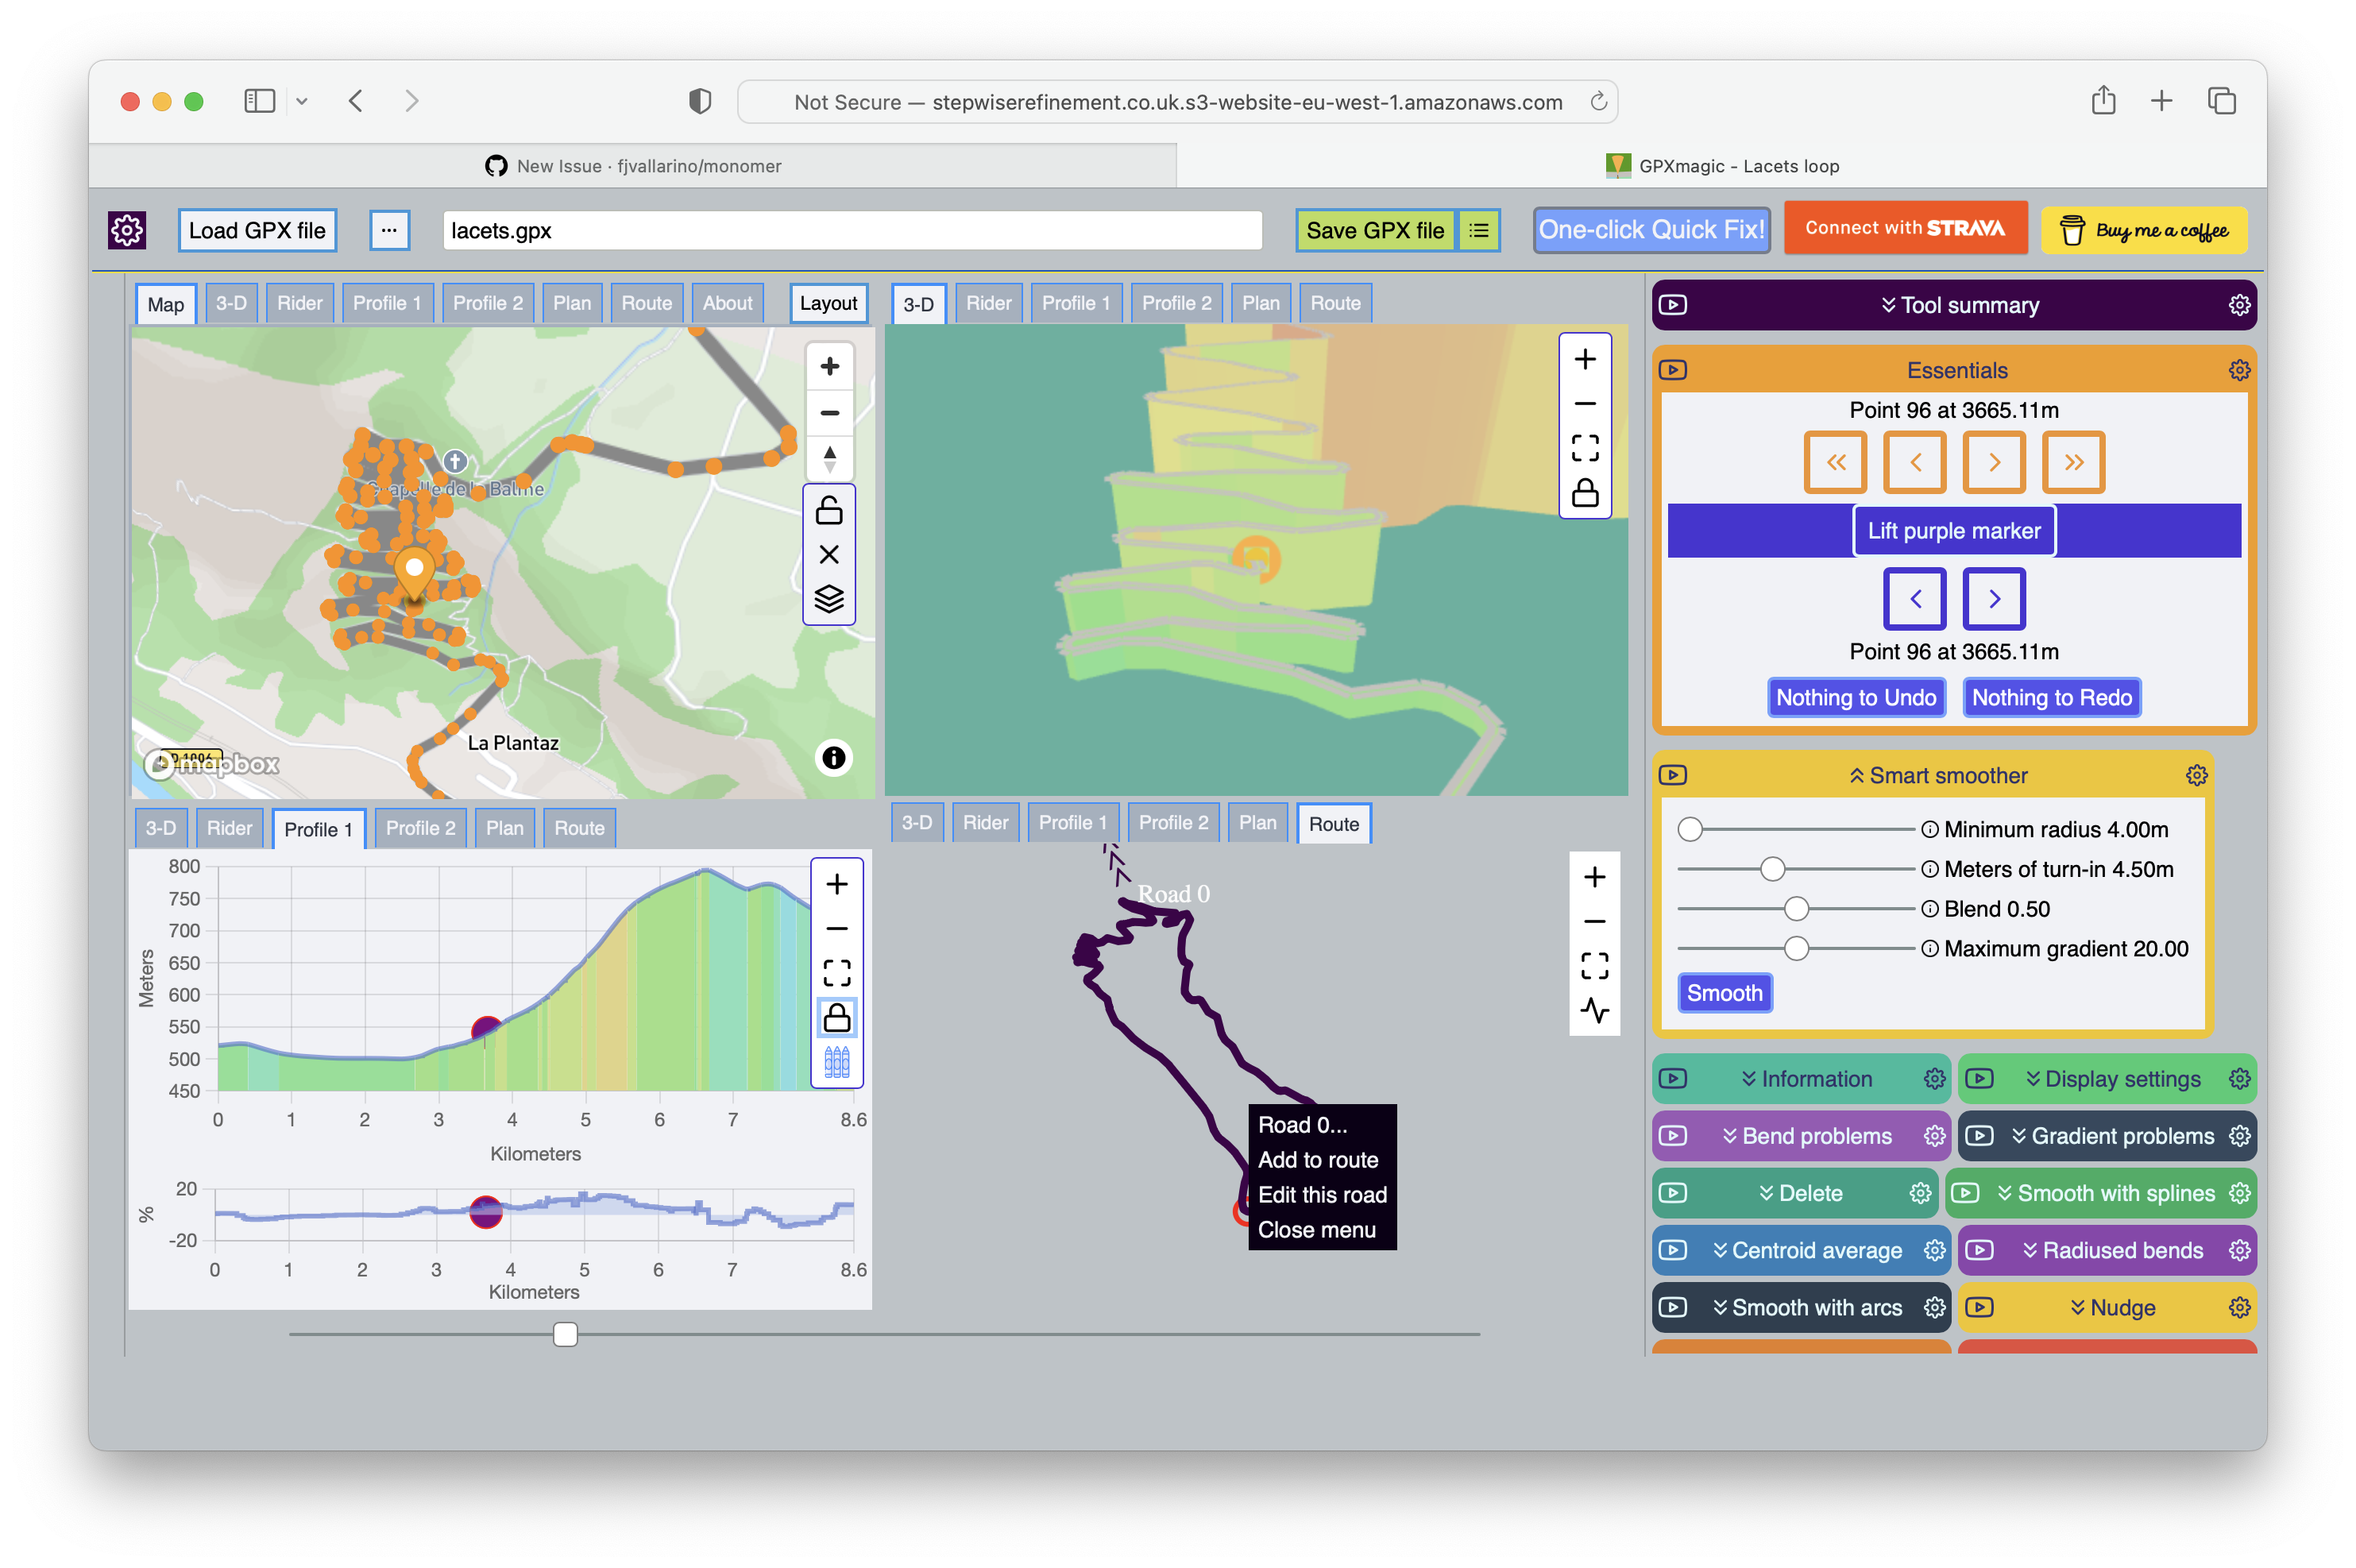Click the X icon on the map controls
Screen dimensions: 2356x1568
pos(829,555)
